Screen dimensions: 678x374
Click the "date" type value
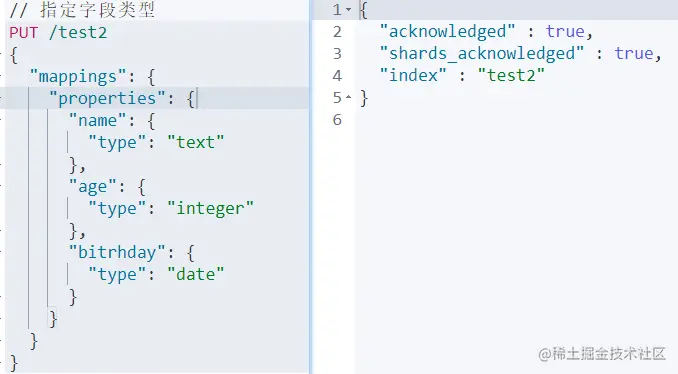[195, 274]
